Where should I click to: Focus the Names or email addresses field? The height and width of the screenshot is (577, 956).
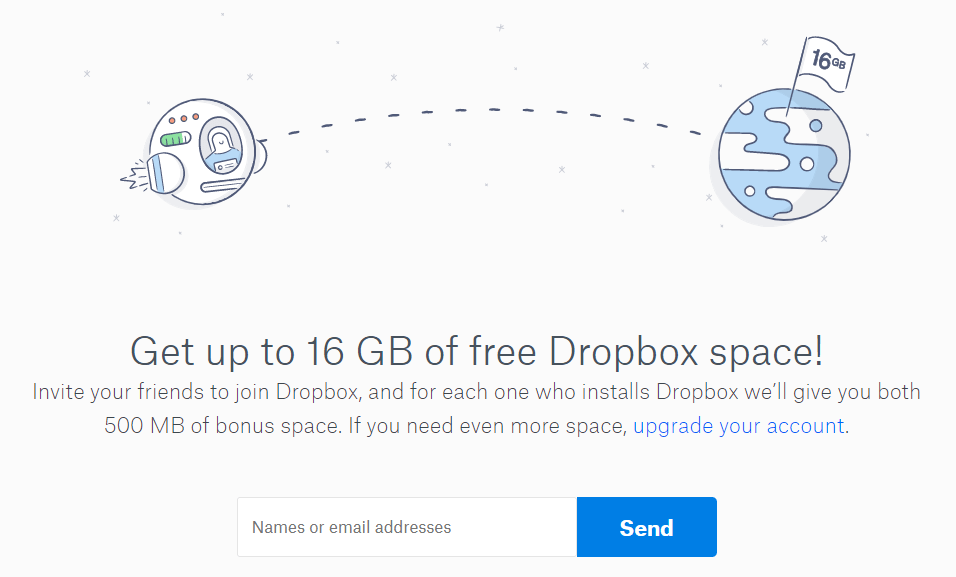(407, 527)
